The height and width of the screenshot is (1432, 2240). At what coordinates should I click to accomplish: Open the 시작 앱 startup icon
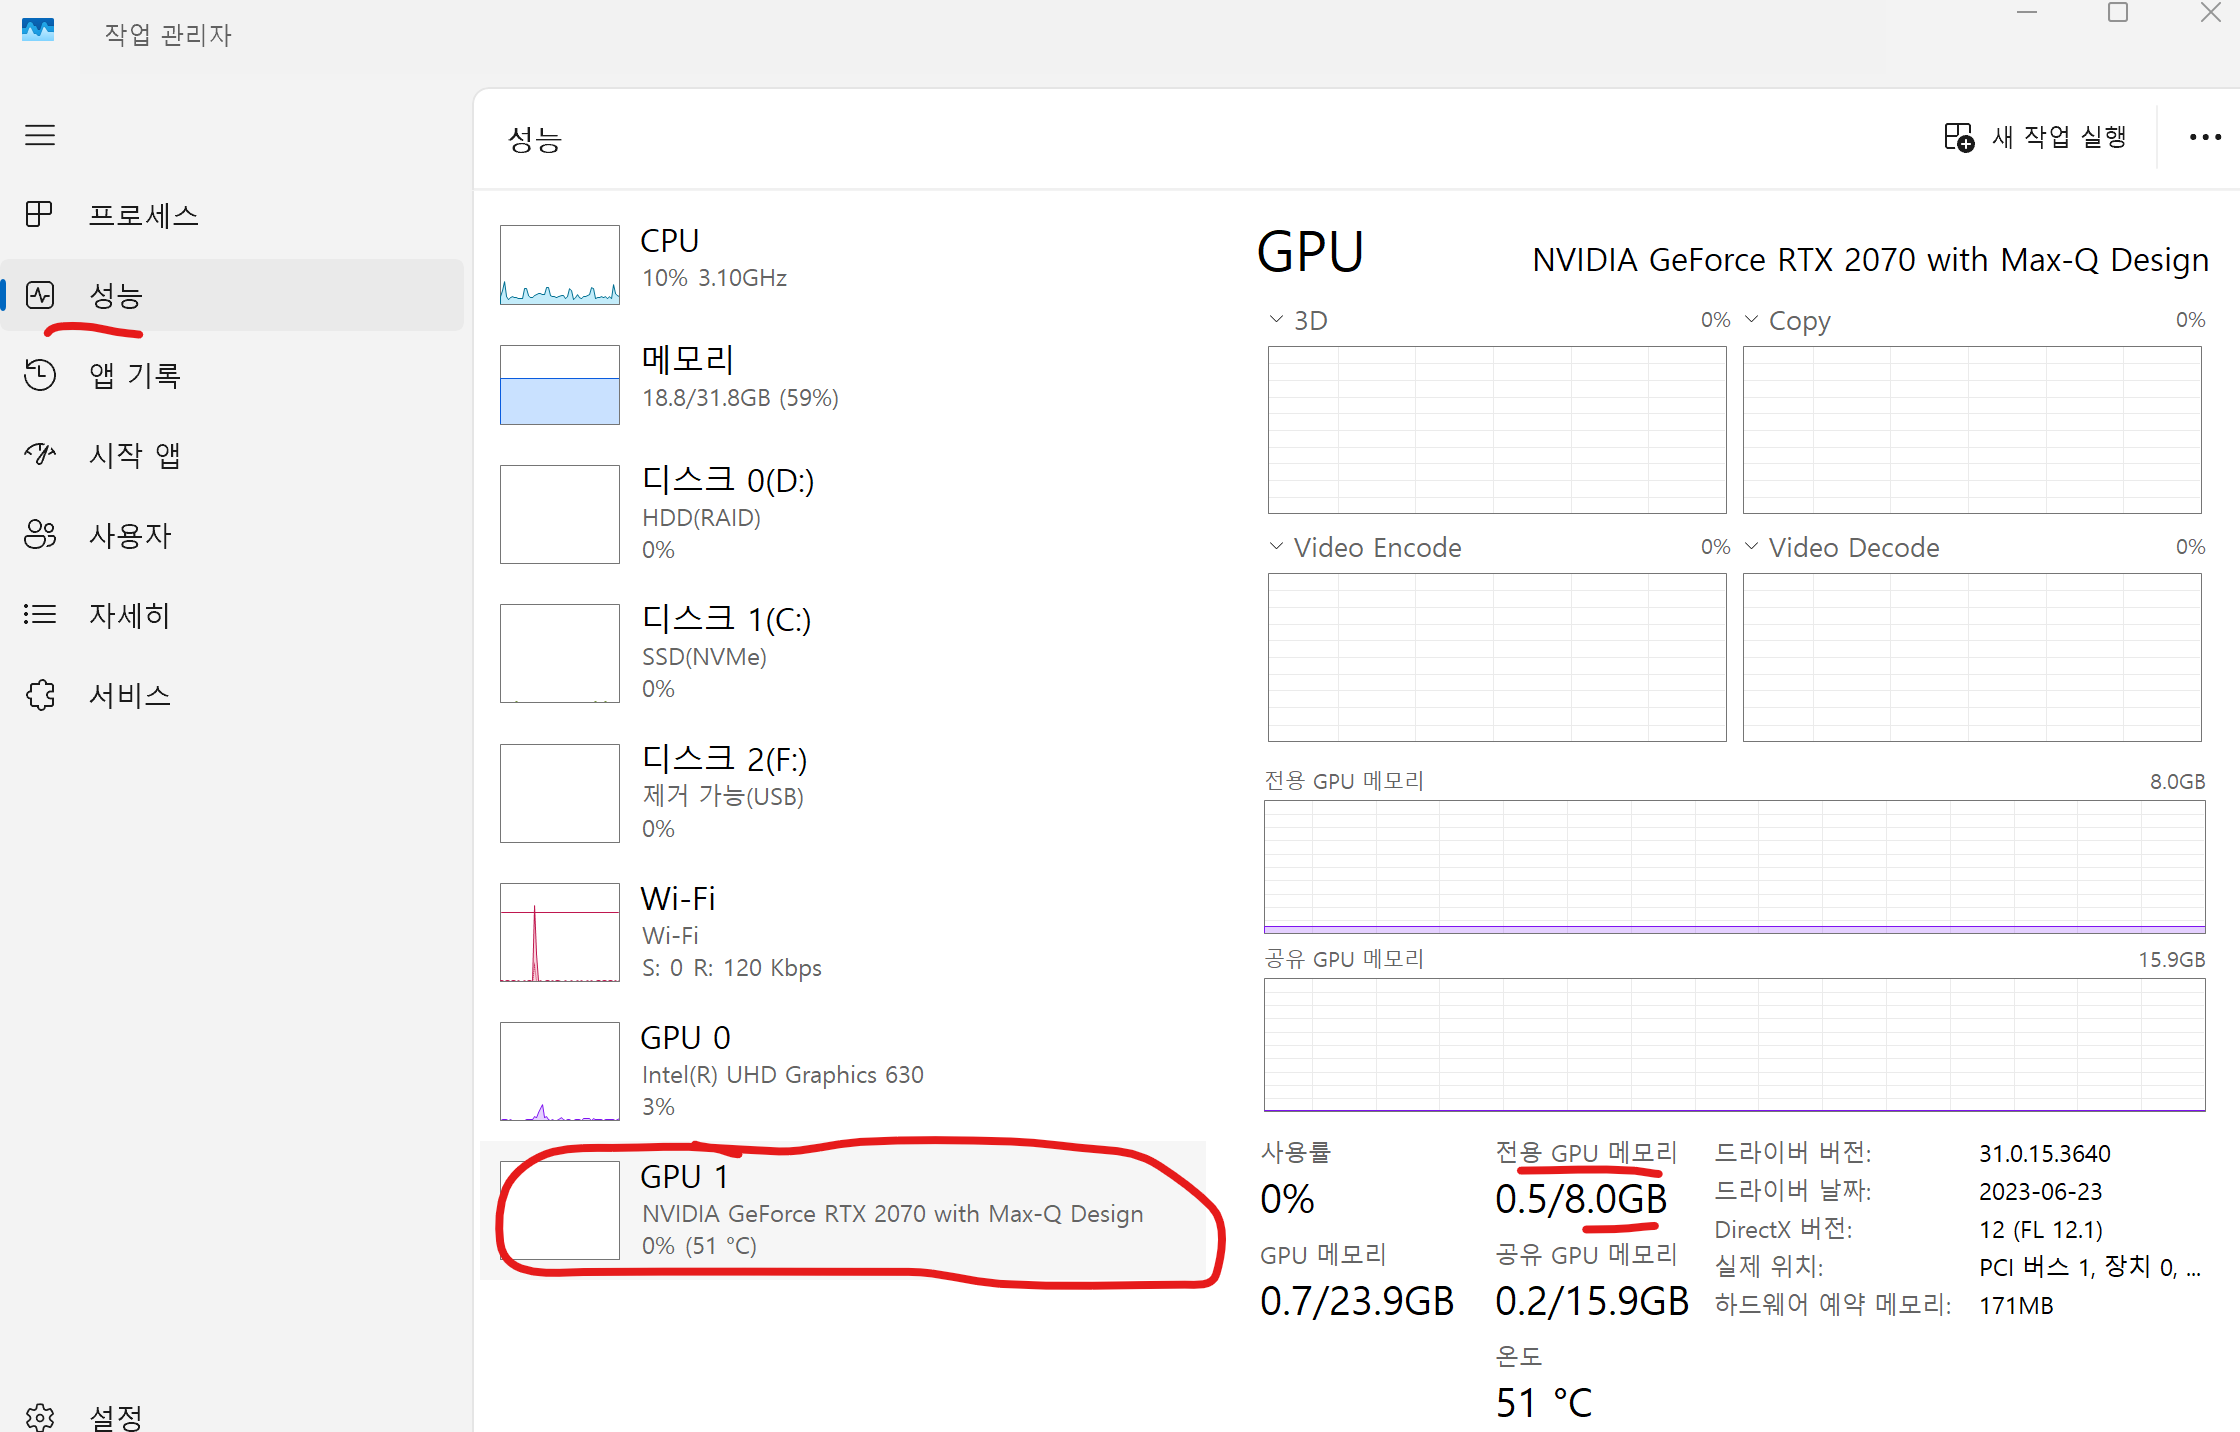[40, 455]
